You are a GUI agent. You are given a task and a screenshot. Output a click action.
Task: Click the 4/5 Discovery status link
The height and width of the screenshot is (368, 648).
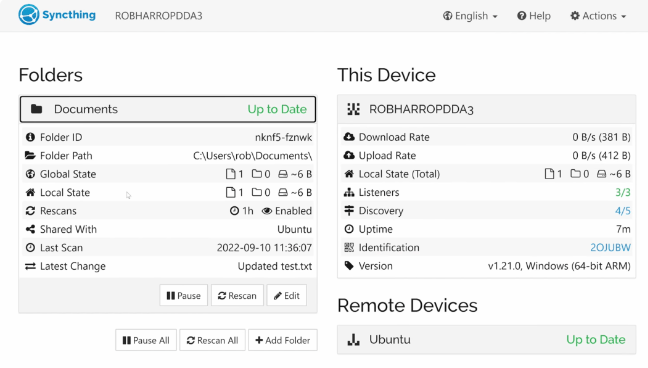coord(623,211)
